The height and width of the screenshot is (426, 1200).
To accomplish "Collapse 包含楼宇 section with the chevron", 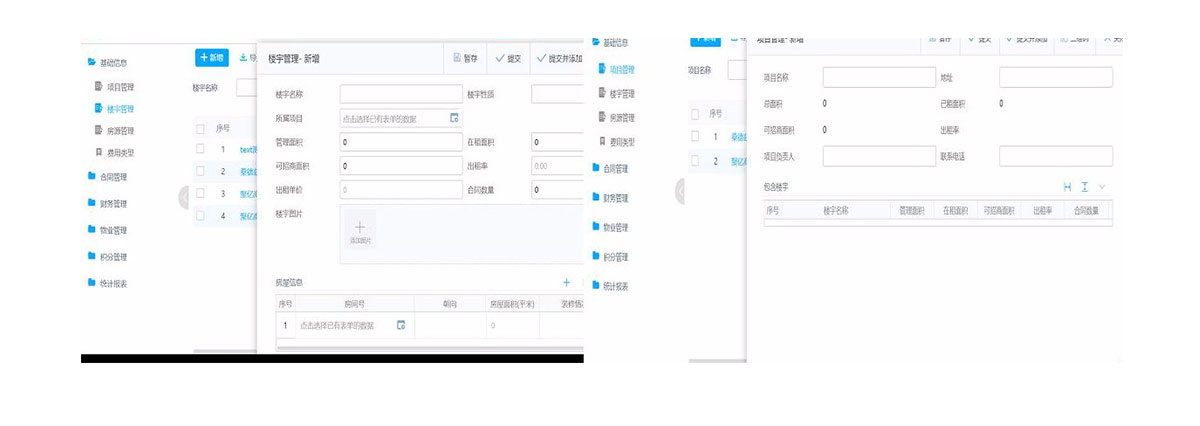I will (x=1102, y=187).
